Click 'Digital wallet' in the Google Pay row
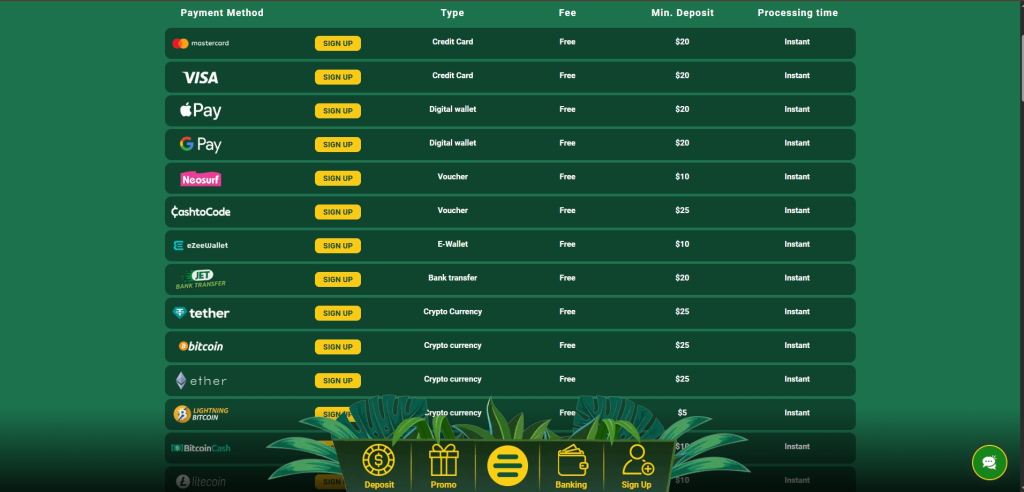This screenshot has height=492, width=1024. tap(453, 143)
